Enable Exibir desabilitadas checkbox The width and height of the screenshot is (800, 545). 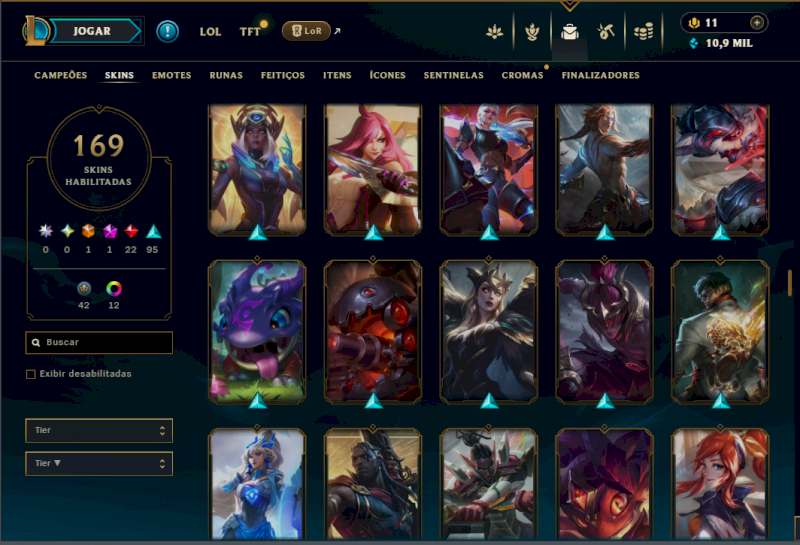click(x=31, y=374)
